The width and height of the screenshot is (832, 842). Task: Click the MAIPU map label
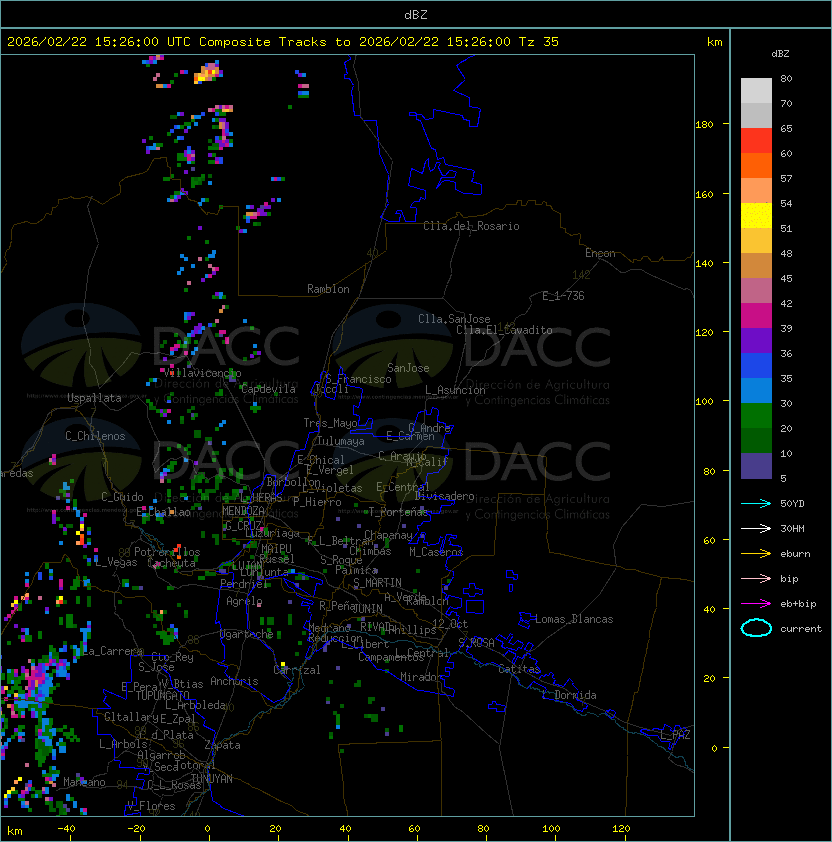pyautogui.click(x=276, y=549)
